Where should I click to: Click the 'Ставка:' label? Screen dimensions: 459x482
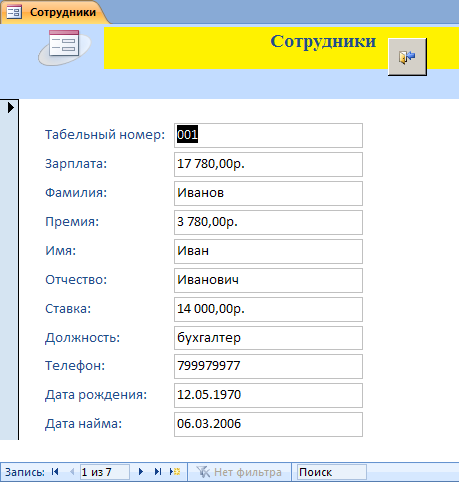point(68,309)
